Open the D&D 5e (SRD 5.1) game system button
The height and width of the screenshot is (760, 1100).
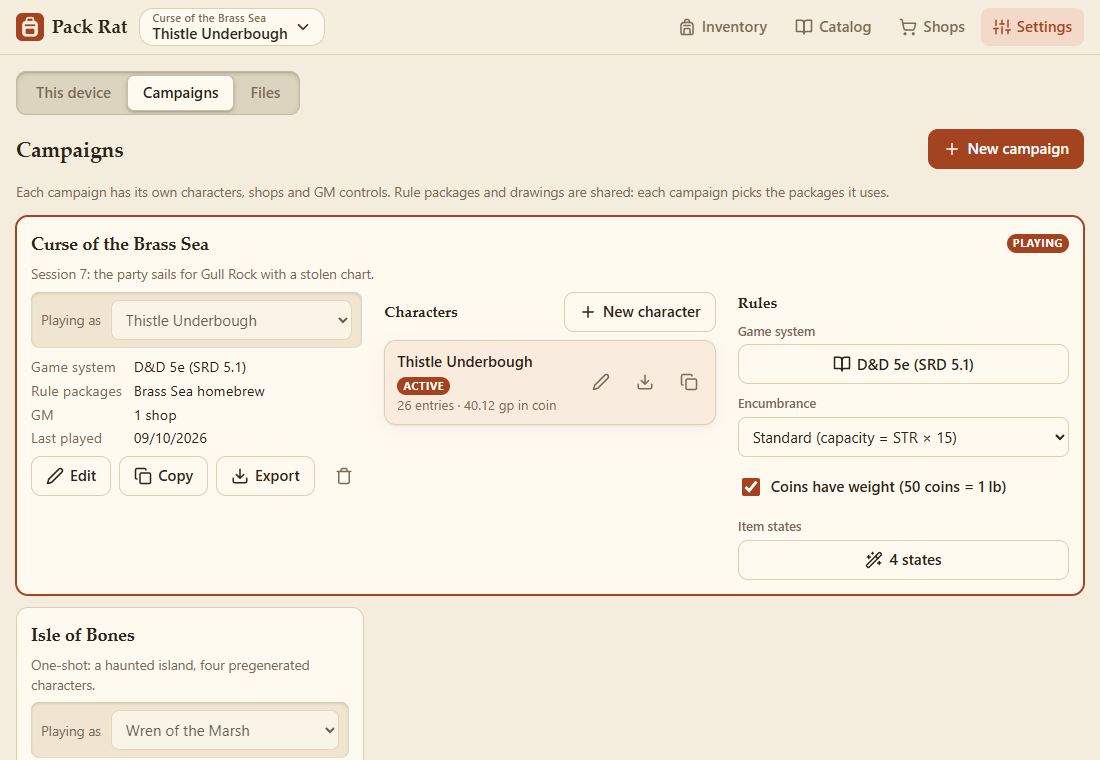(903, 364)
